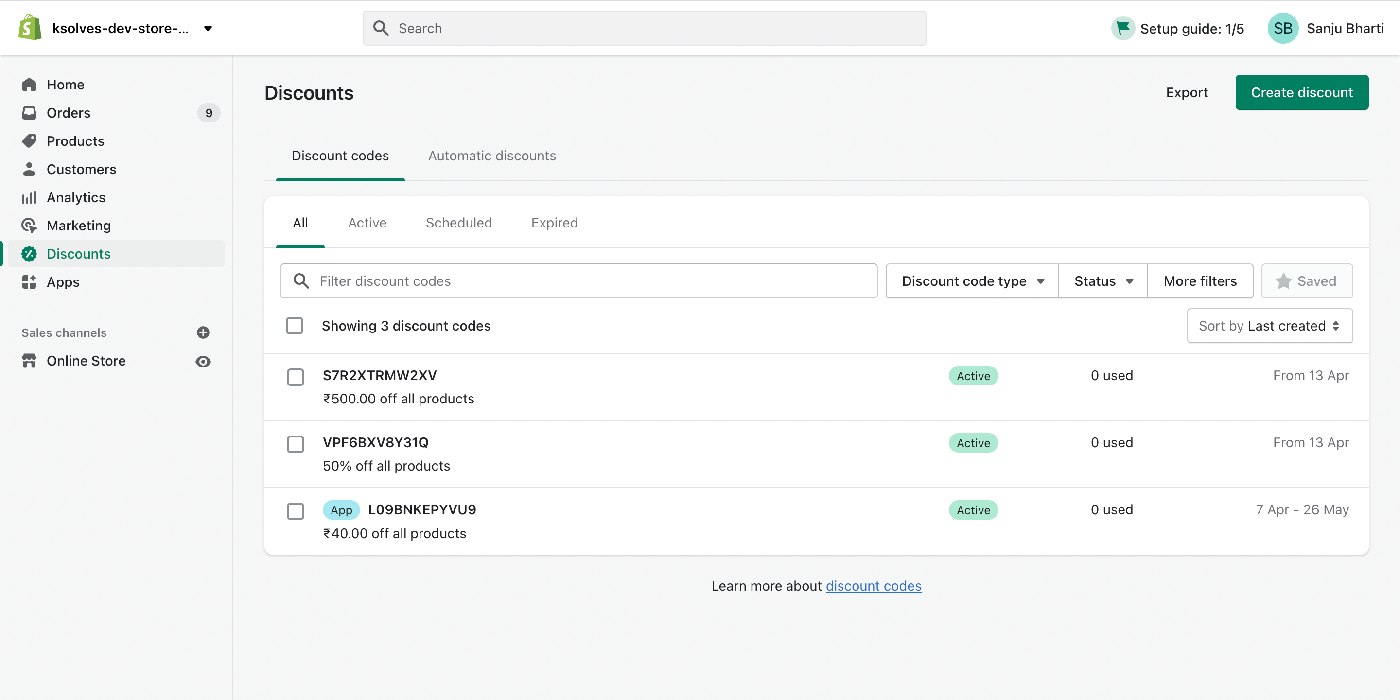Click the Analytics bar chart icon
Screen dimensions: 1400x700
click(x=29, y=197)
